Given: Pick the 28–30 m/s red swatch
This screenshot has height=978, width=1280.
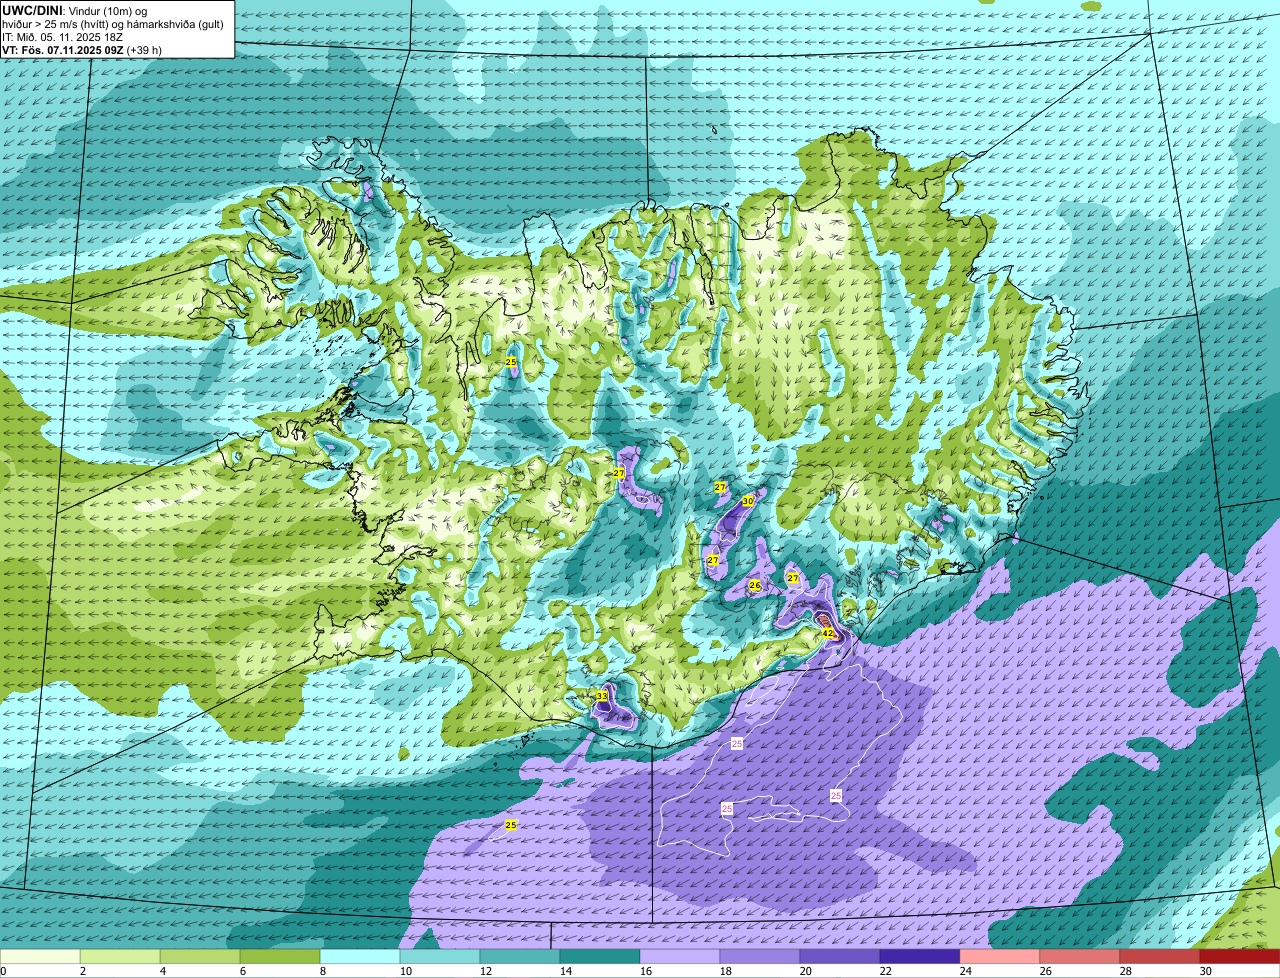Looking at the screenshot, I should coord(1160,957).
